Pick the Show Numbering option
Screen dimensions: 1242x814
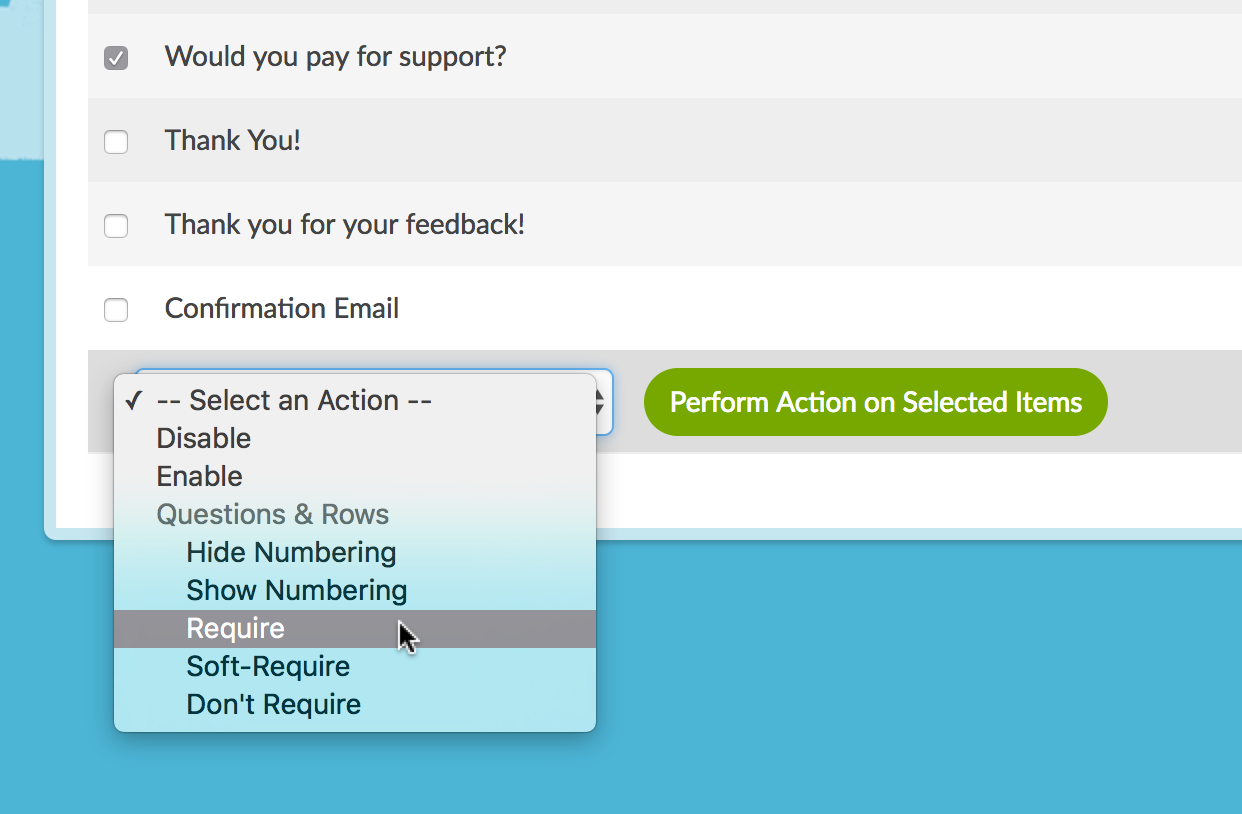point(296,591)
